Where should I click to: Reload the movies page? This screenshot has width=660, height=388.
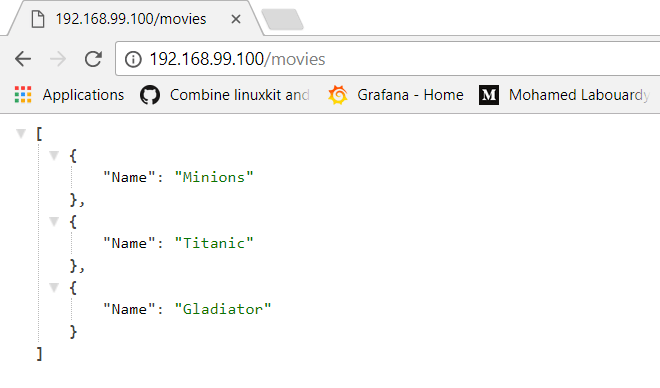pos(93,59)
